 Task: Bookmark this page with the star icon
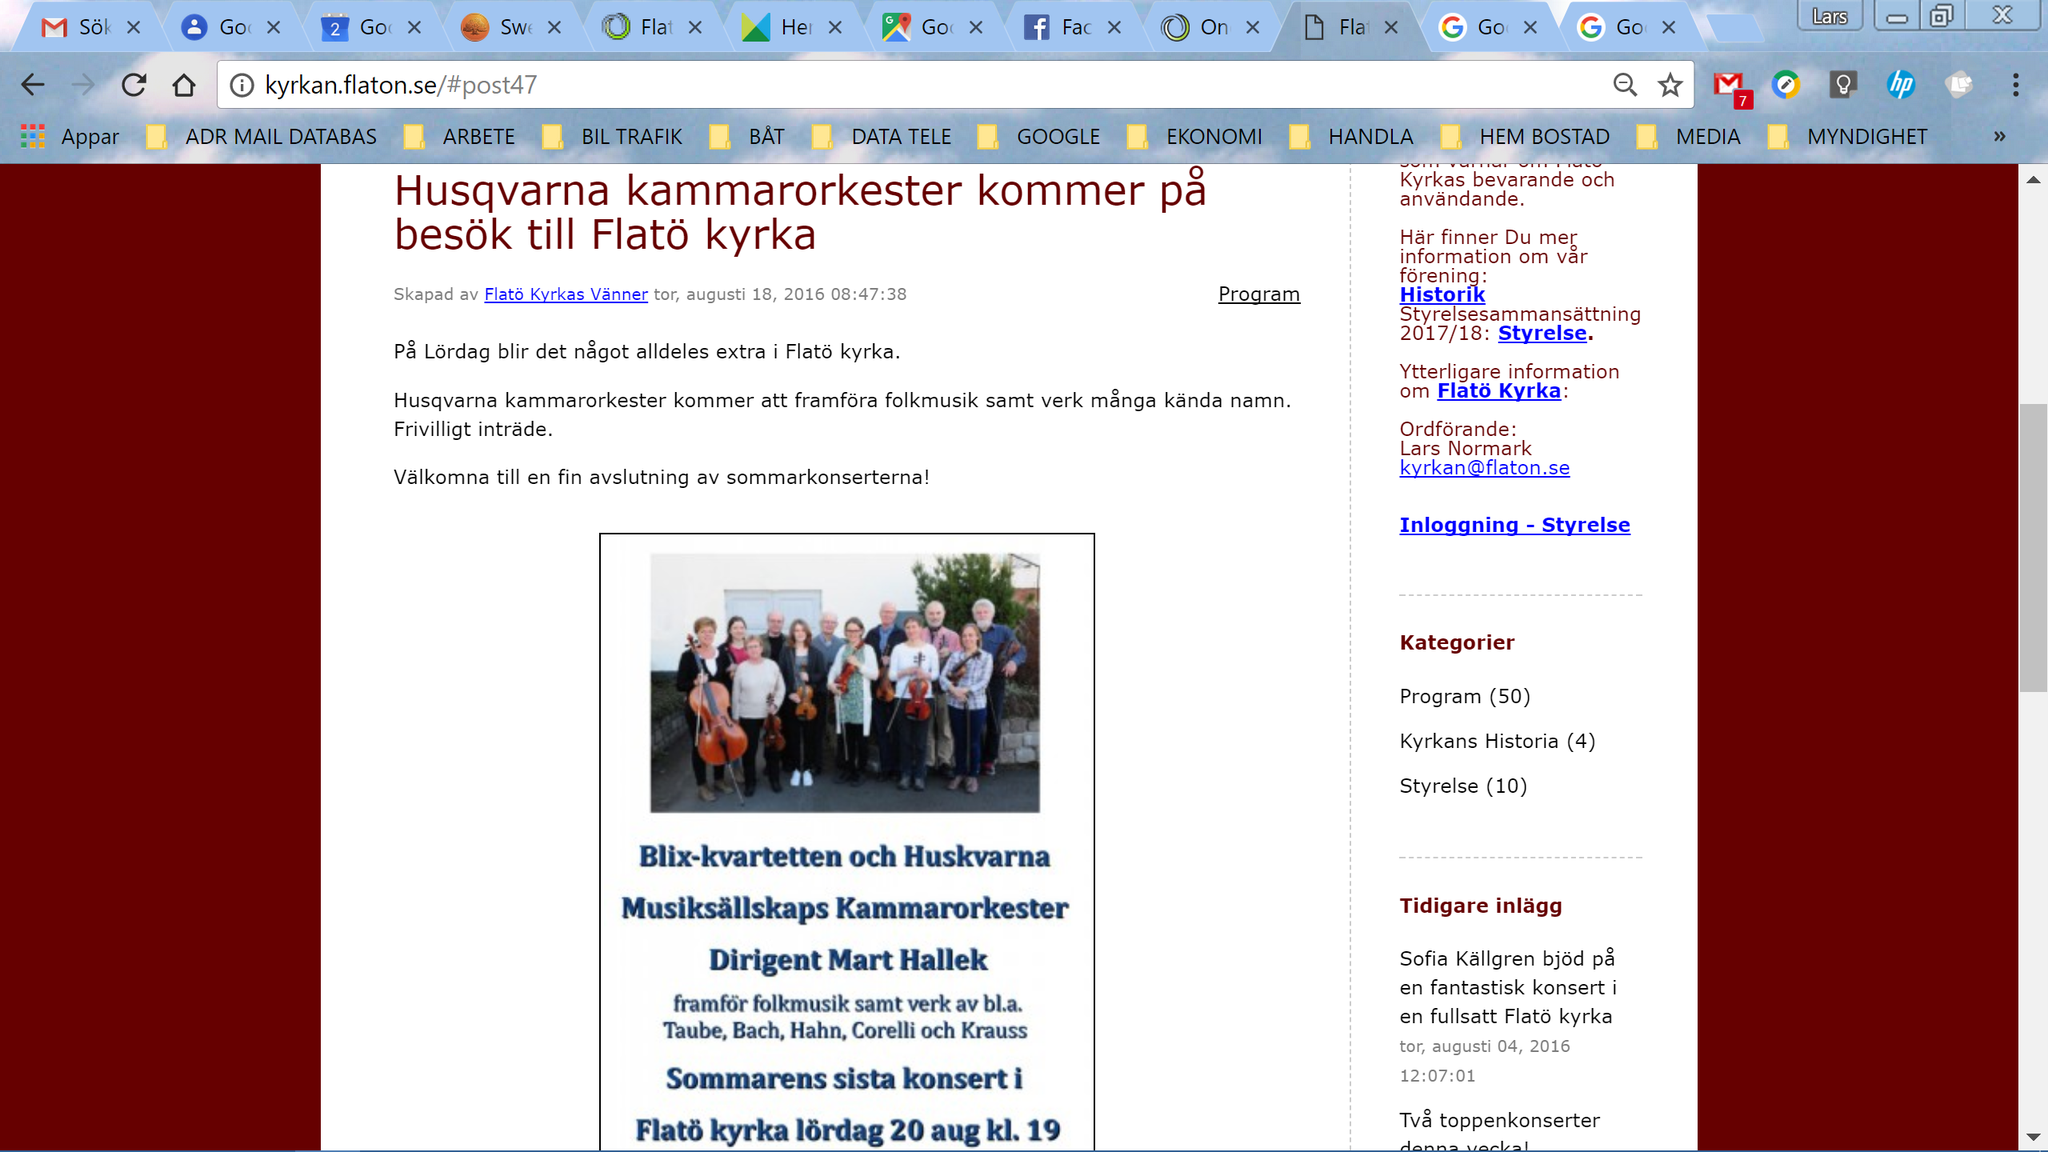pyautogui.click(x=1670, y=85)
